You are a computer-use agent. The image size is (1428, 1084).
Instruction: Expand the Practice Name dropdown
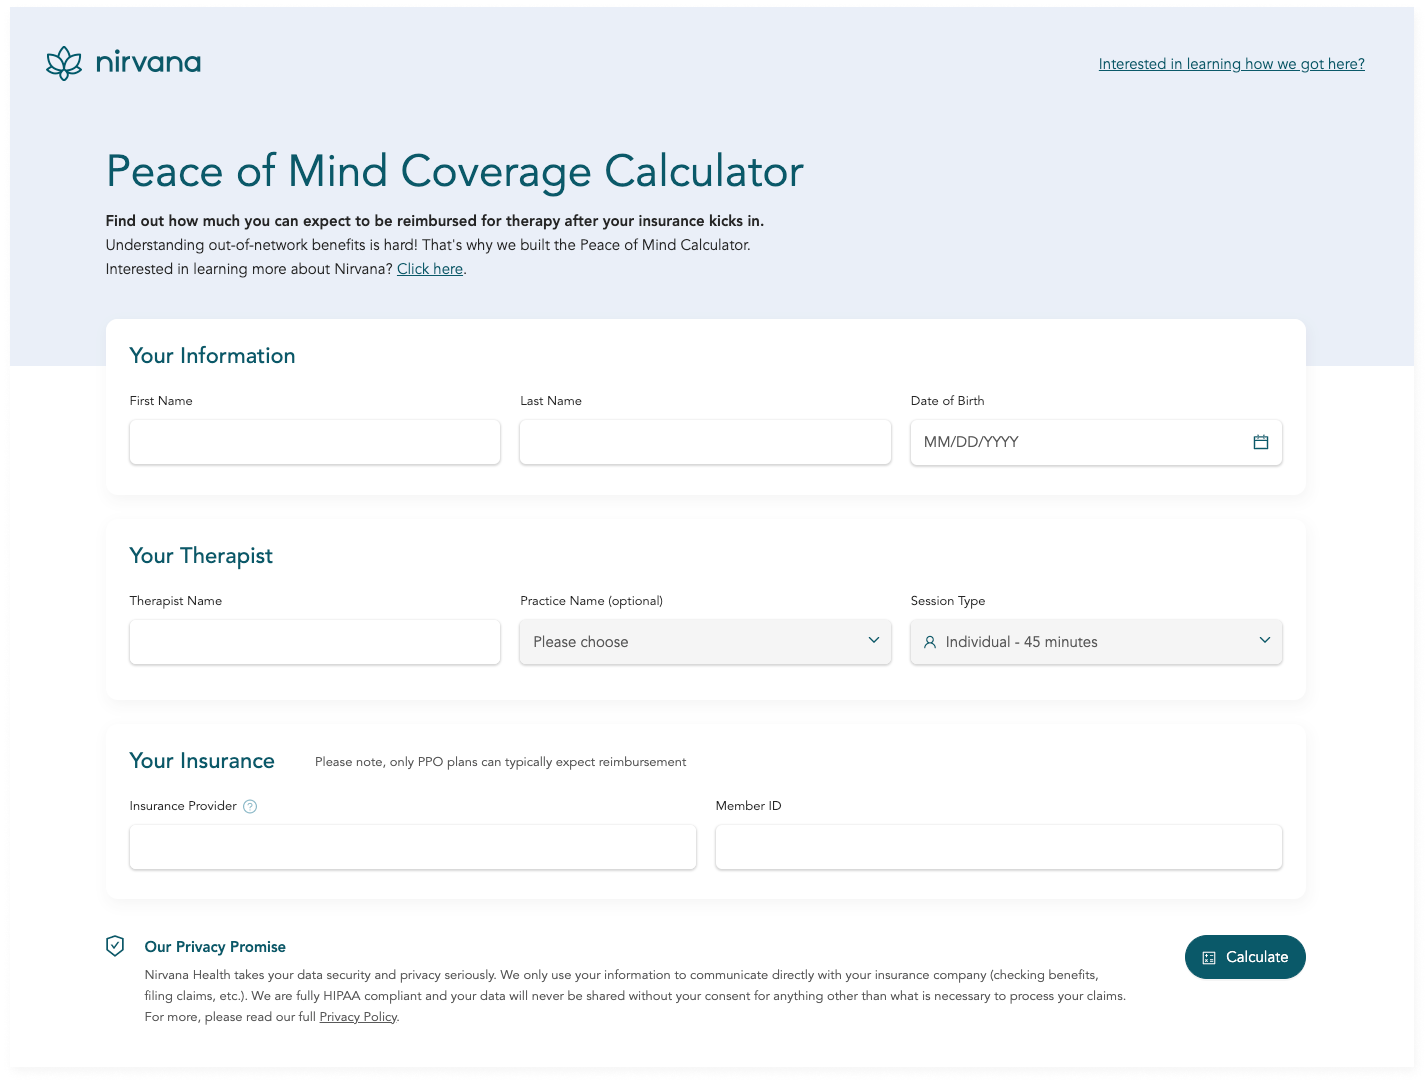click(x=705, y=642)
